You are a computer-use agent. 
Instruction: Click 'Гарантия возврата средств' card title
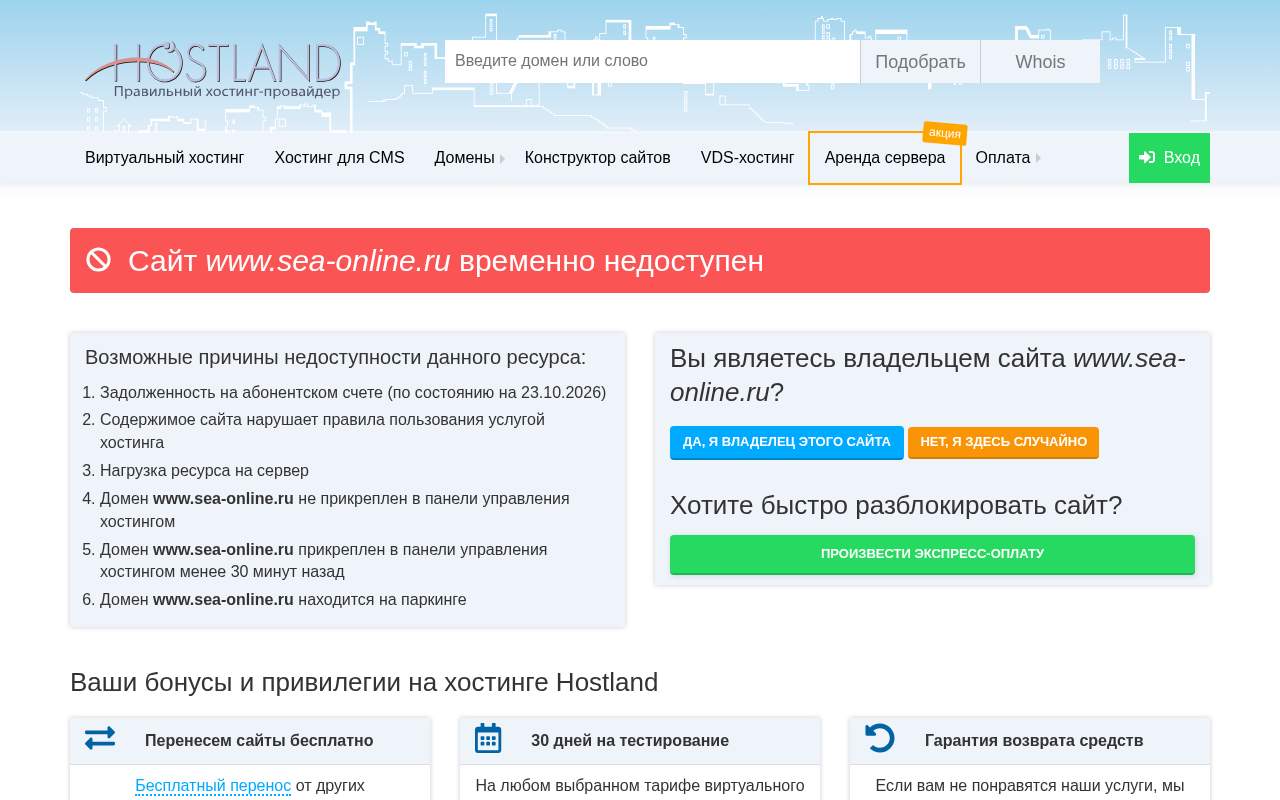(x=1034, y=741)
